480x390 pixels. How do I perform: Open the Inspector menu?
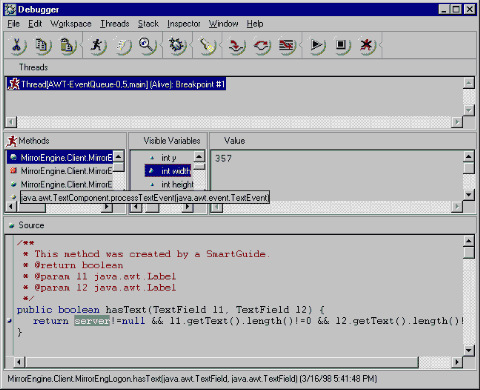coord(184,24)
